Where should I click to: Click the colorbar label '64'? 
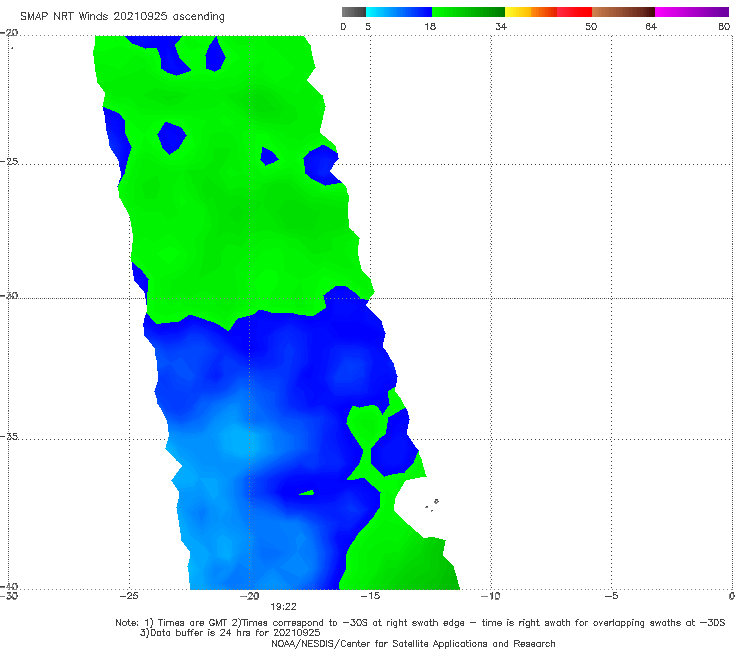[651, 26]
